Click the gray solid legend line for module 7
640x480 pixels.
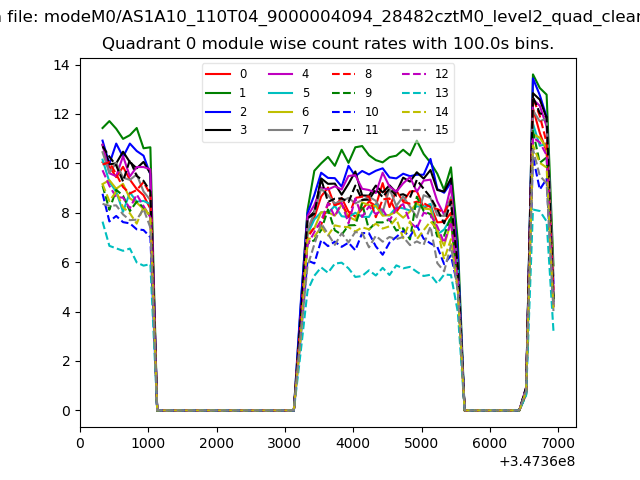click(x=278, y=131)
